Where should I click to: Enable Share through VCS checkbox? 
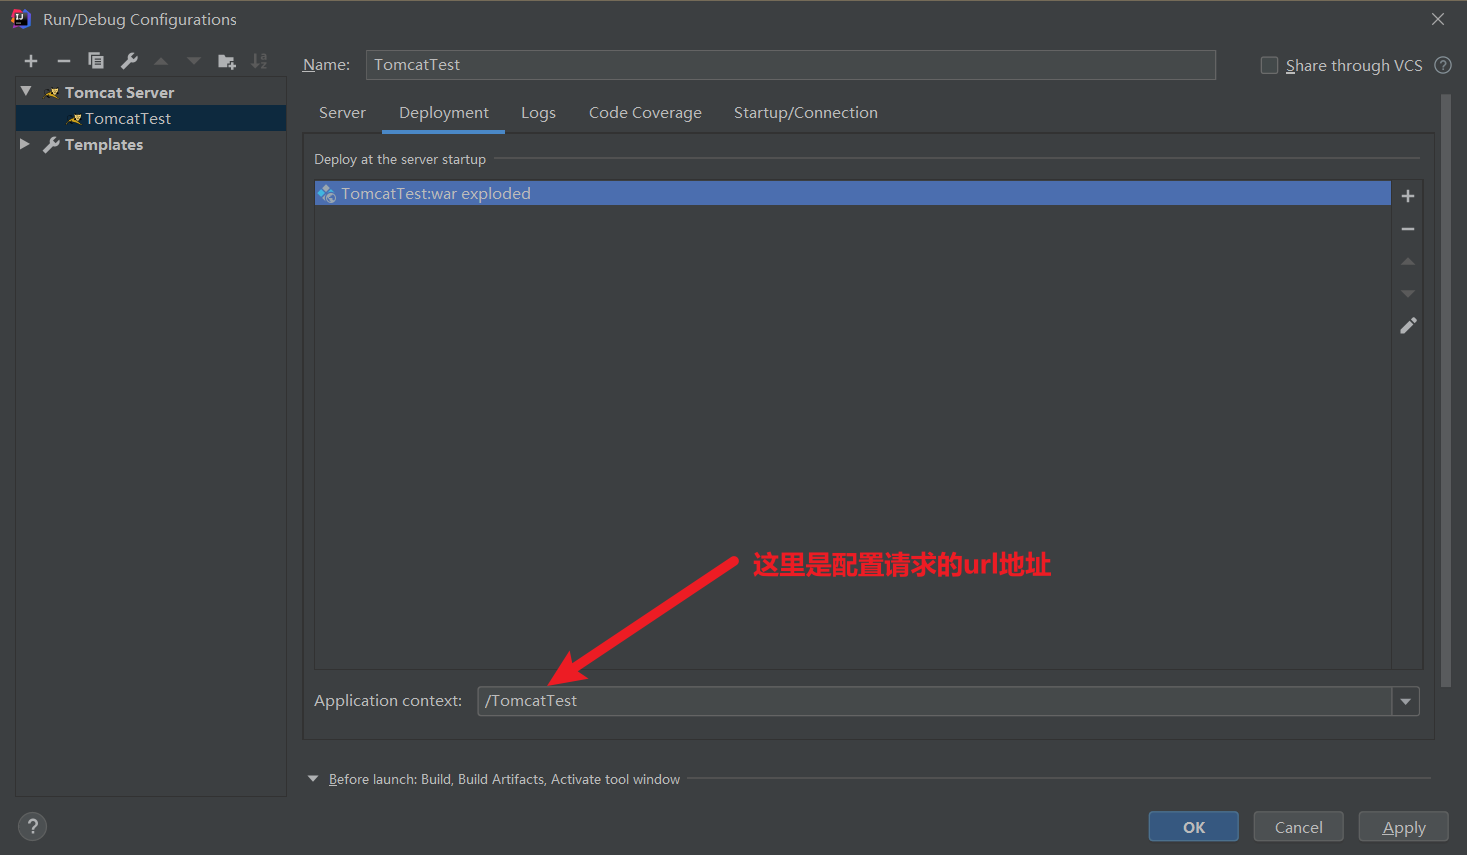coord(1269,65)
